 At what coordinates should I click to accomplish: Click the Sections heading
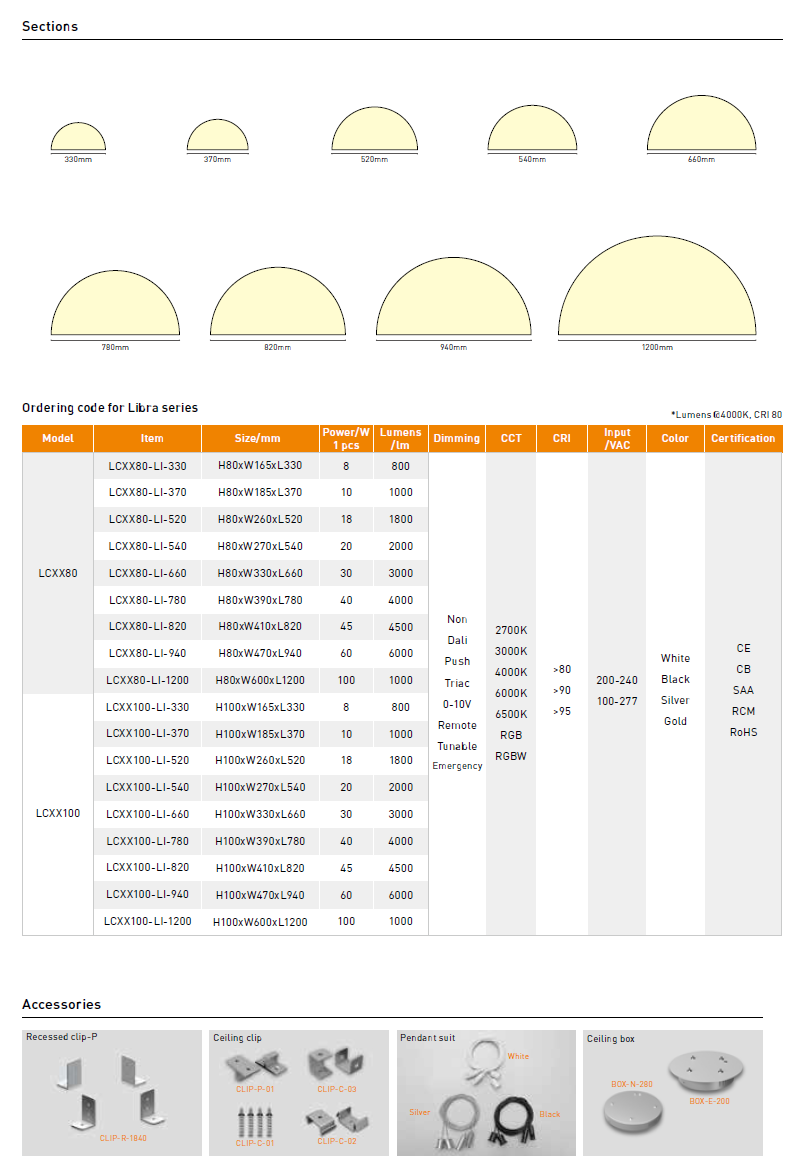click(x=50, y=27)
